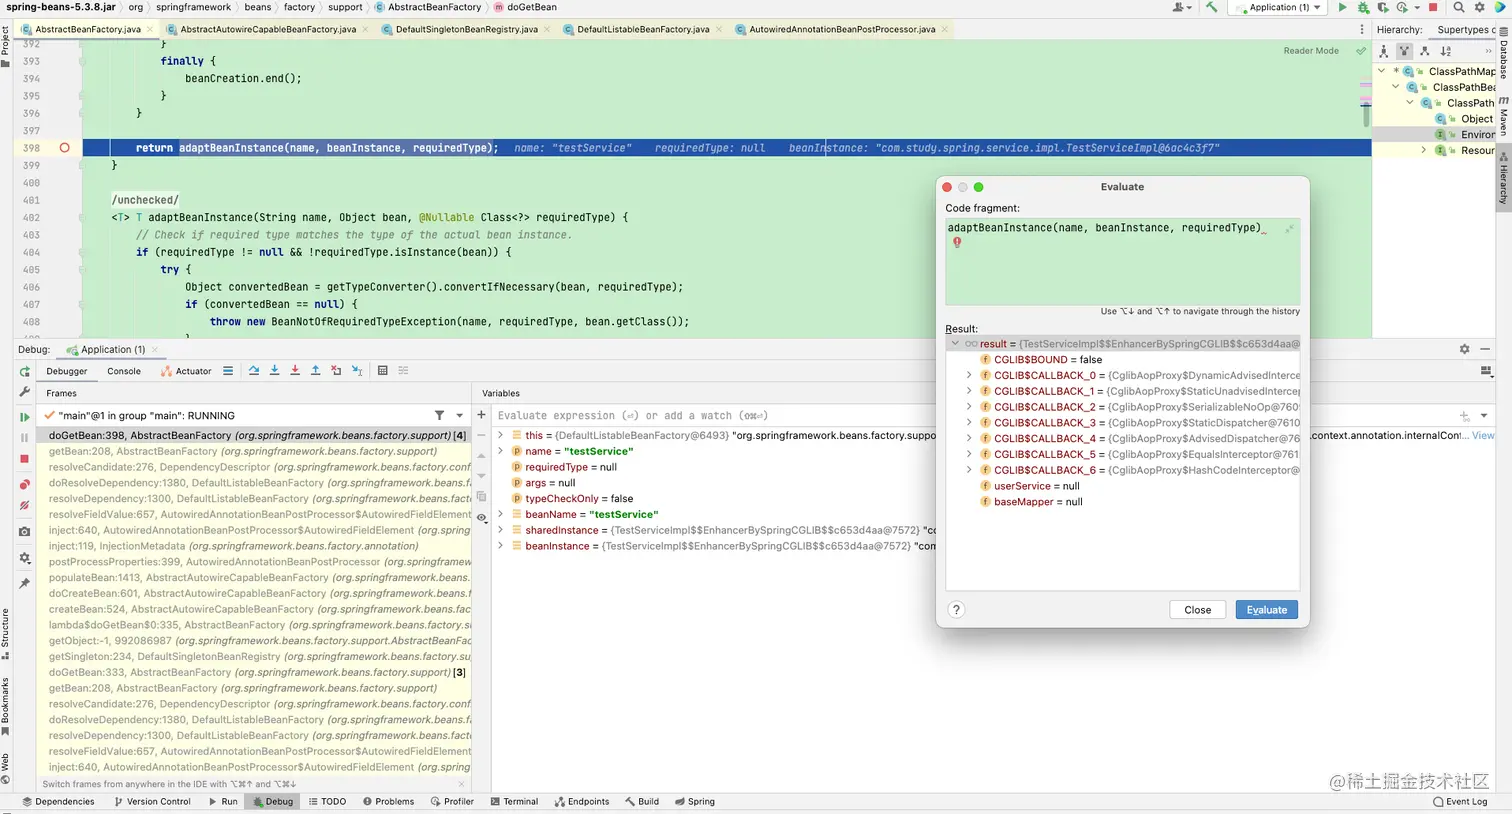Click the Step Out icon
This screenshot has width=1512, height=814.
point(315,371)
